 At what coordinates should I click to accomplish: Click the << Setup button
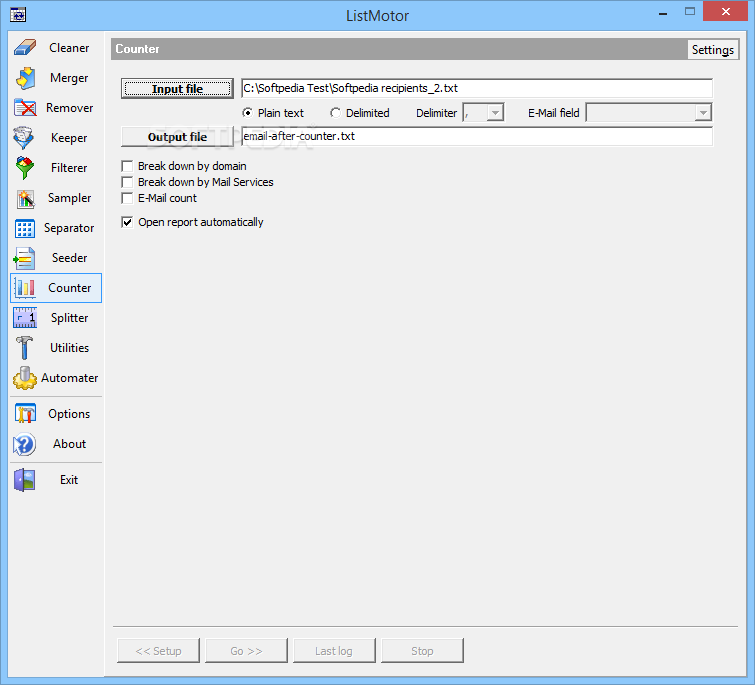click(x=158, y=651)
